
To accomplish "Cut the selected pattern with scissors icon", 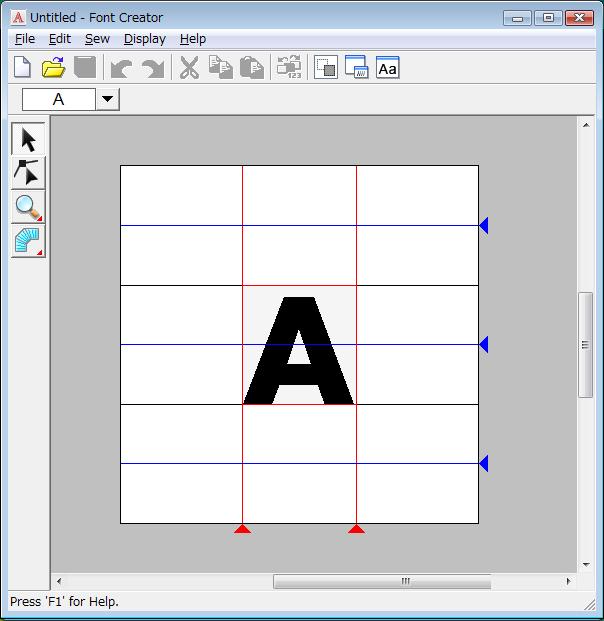I will pyautogui.click(x=189, y=67).
